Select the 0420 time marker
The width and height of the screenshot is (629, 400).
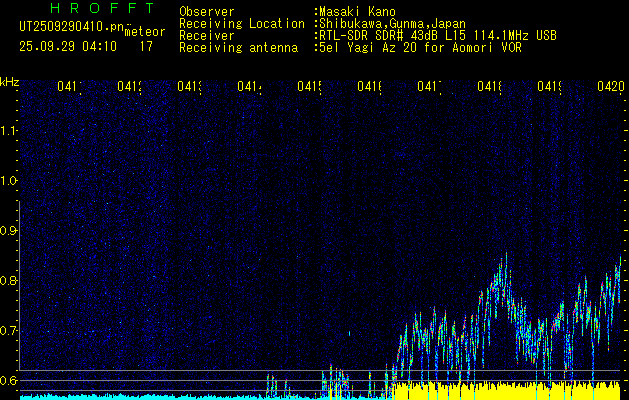click(x=610, y=88)
